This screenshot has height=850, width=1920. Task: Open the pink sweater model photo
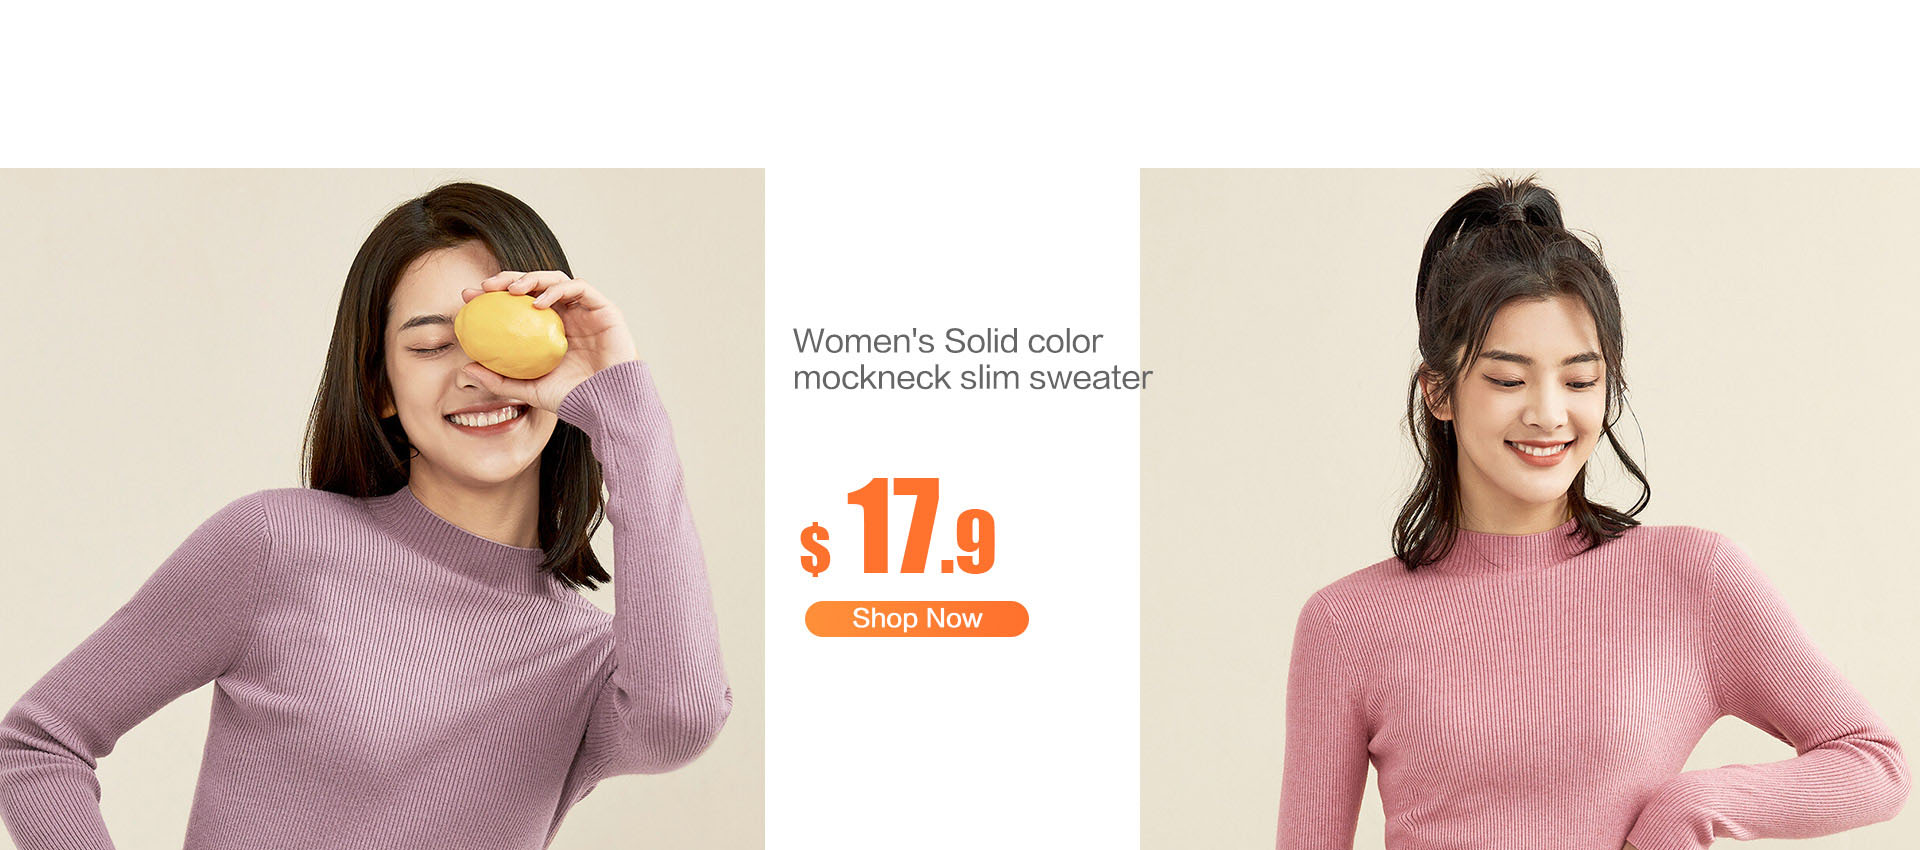coord(1530,509)
